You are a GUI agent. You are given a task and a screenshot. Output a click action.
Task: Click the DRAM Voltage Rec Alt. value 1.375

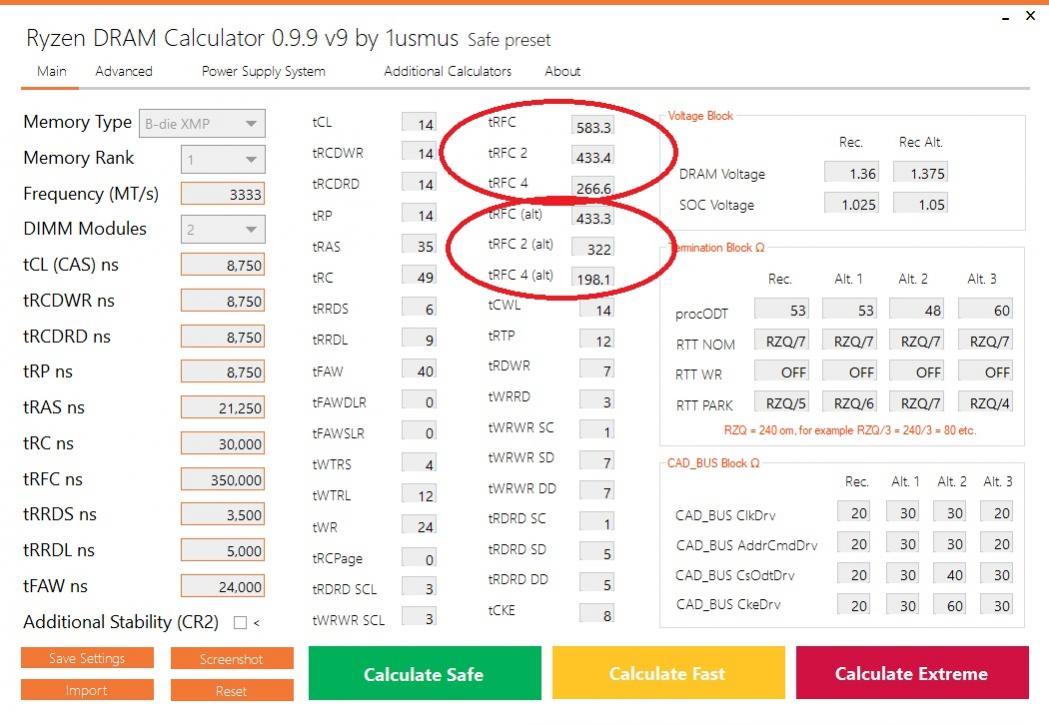coord(921,173)
